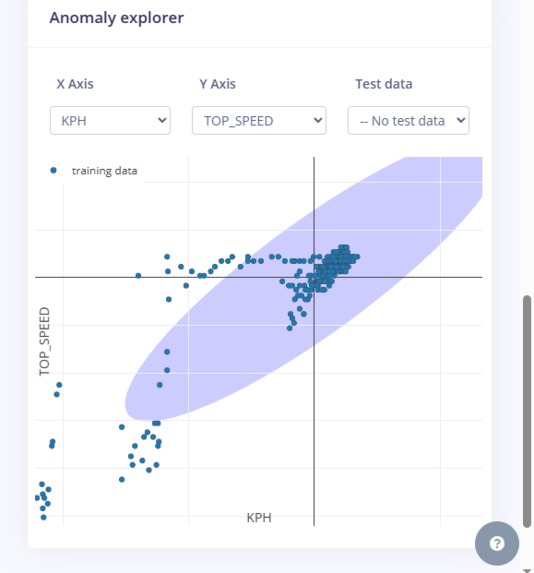
Task: Click the chevron on the No test data dropdown
Action: (461, 120)
